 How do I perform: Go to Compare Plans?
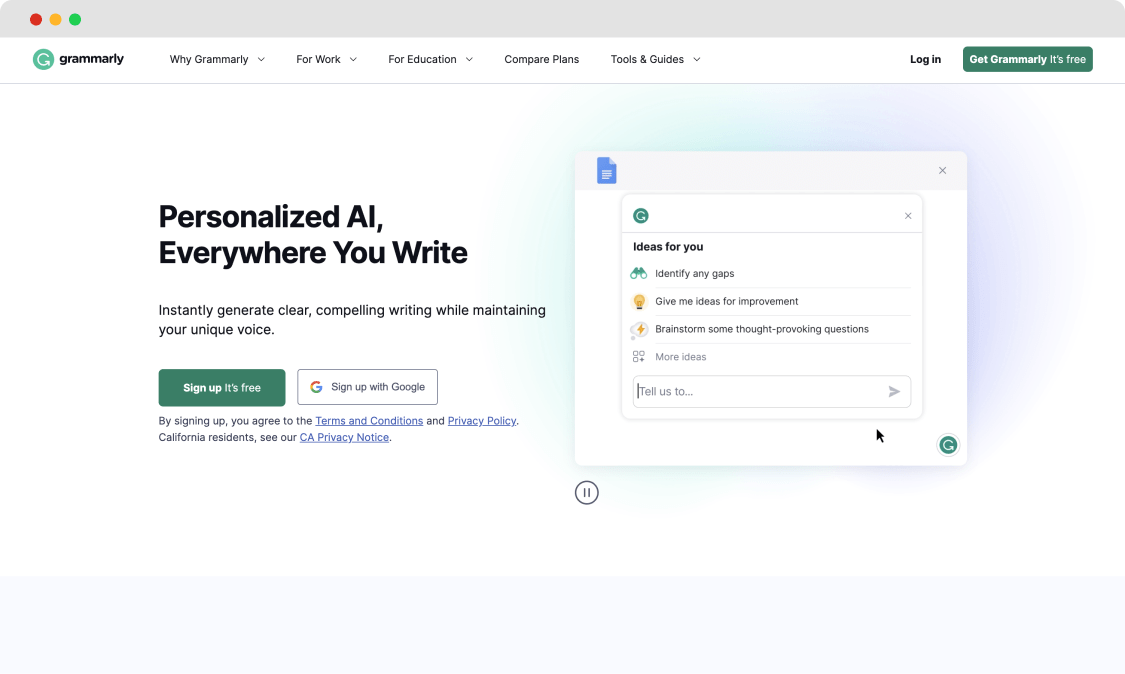point(542,60)
